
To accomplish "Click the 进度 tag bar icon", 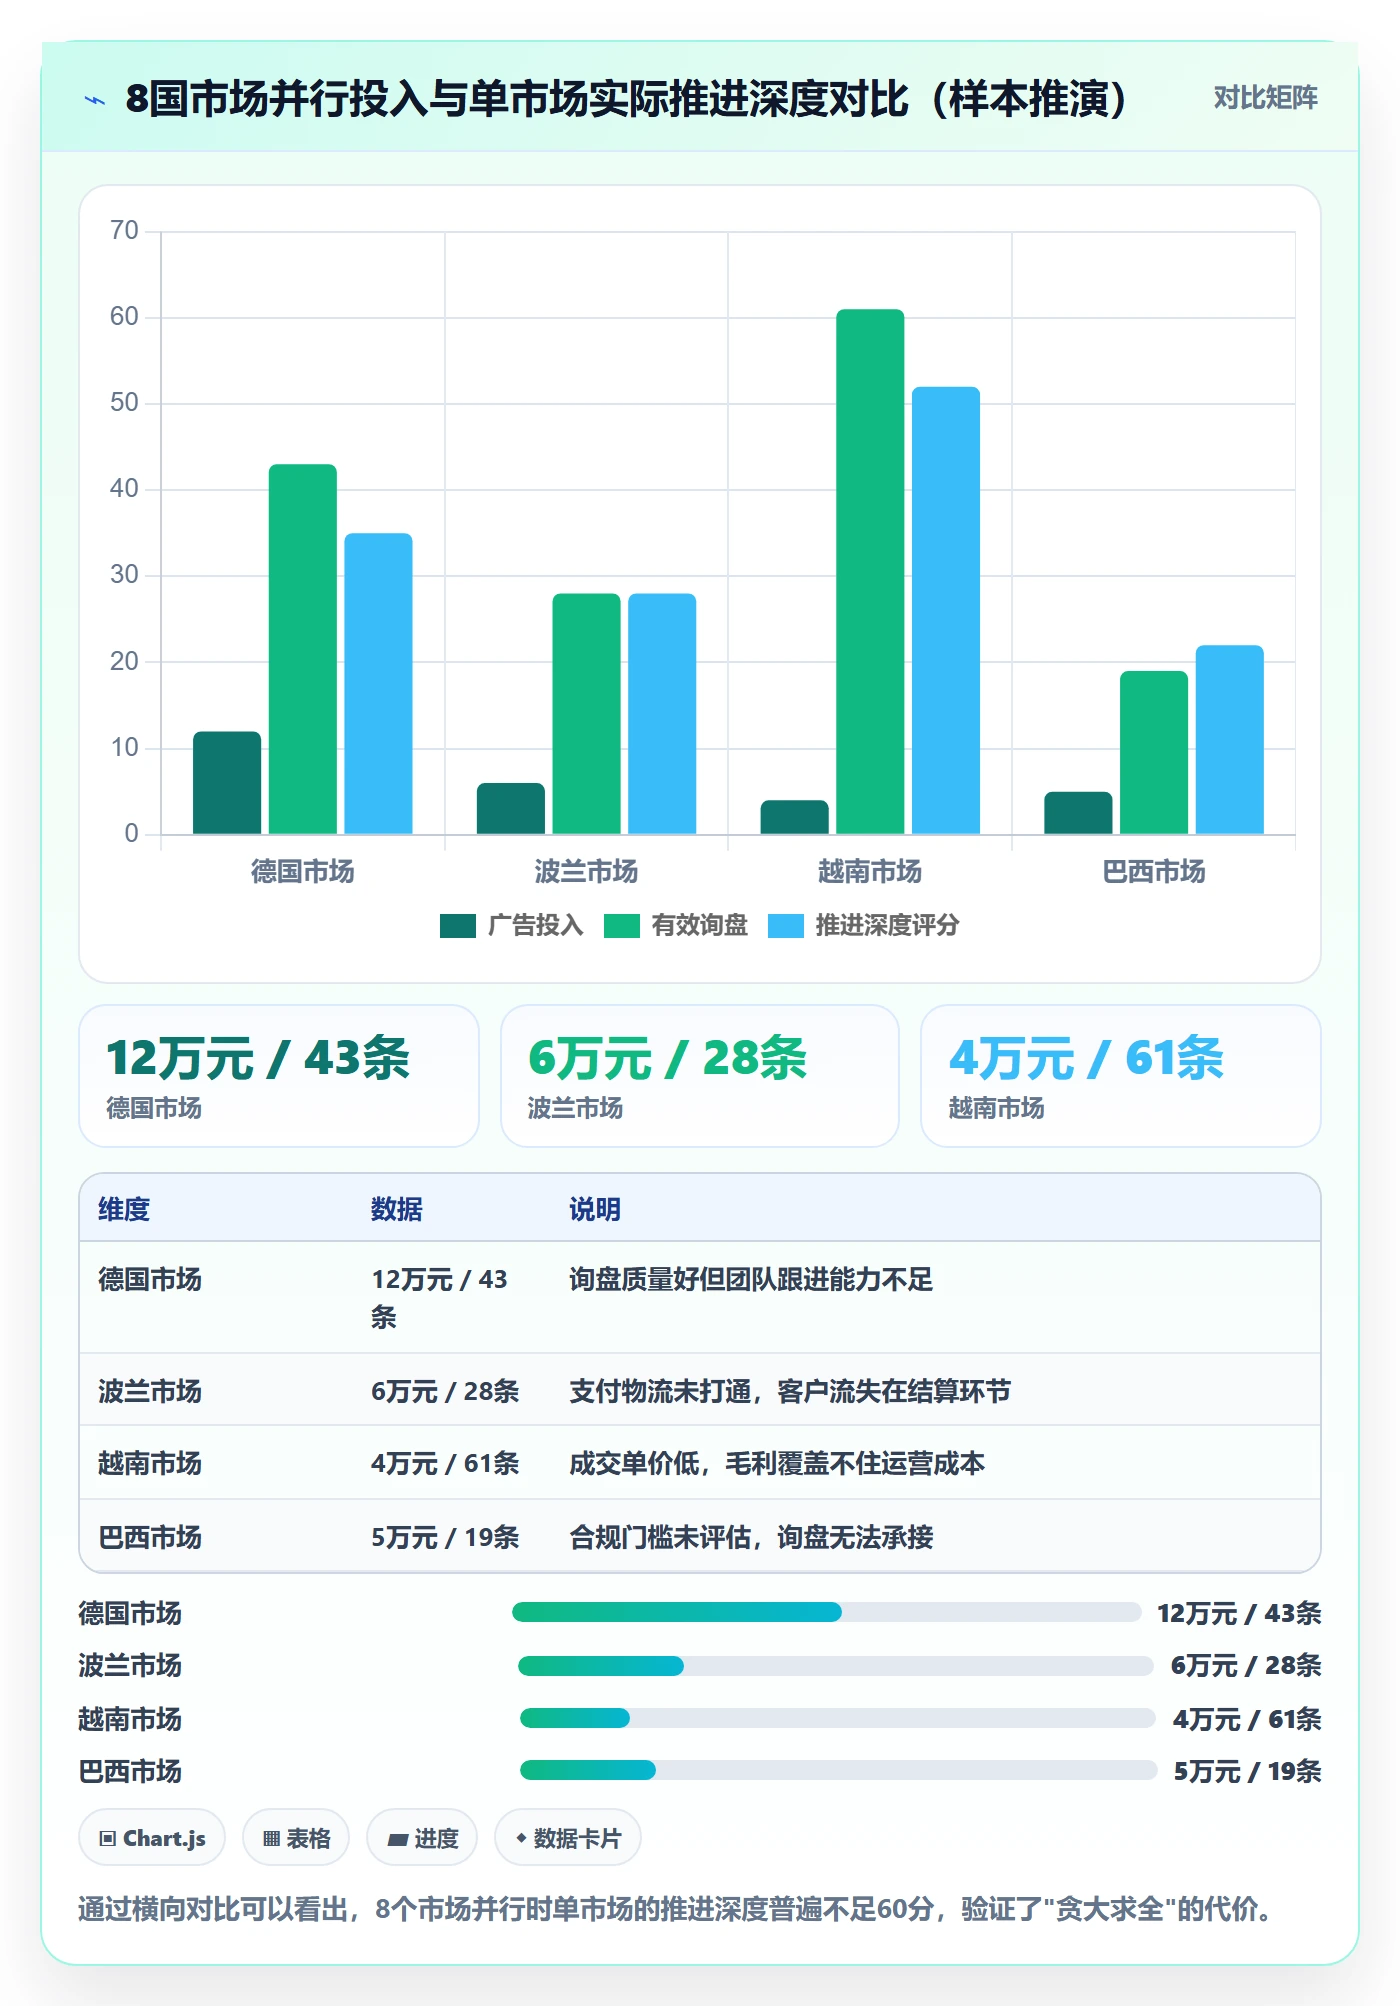I will pos(398,1839).
